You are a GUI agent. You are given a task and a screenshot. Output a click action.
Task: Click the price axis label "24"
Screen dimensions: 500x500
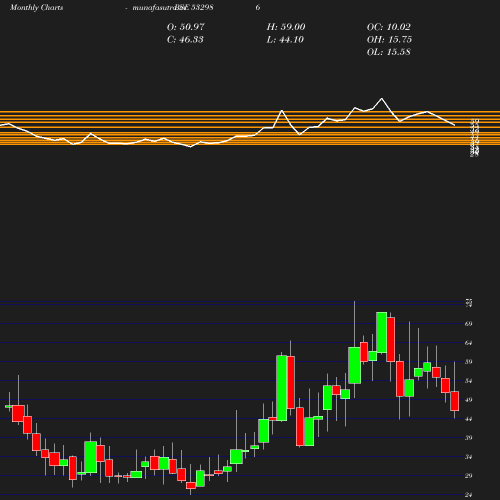pos(469,495)
